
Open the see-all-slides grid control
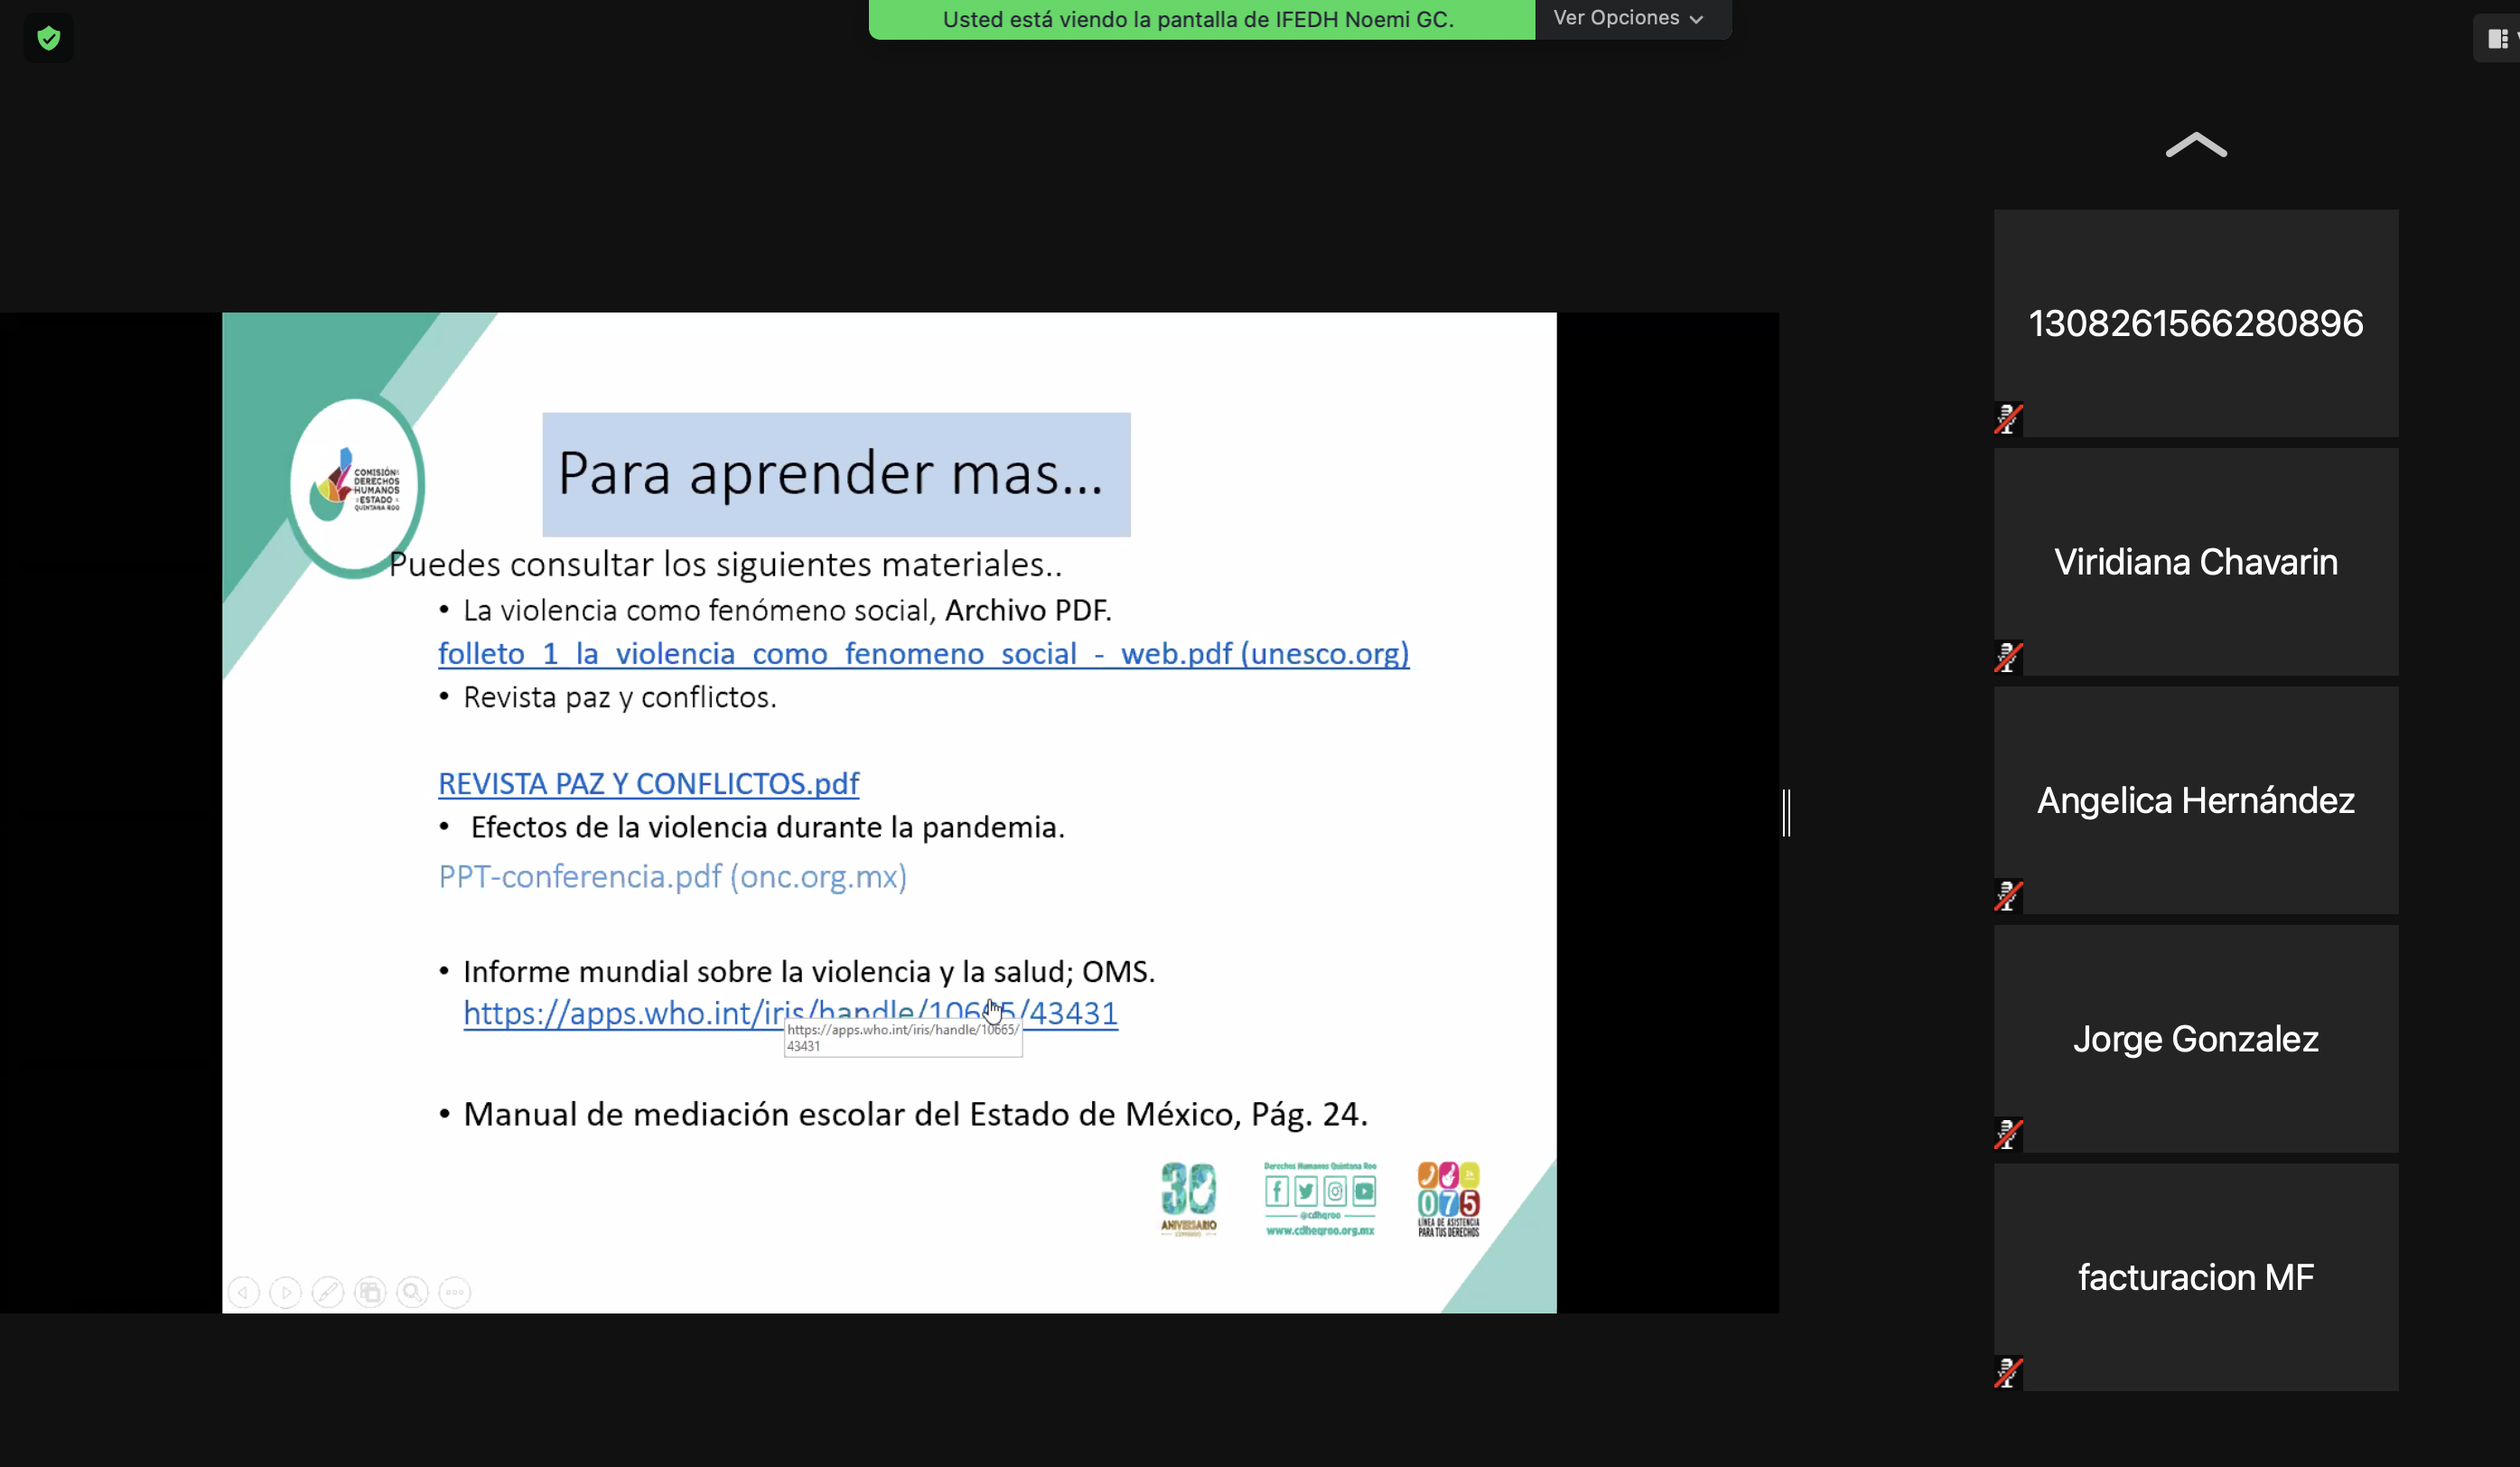[x=370, y=1292]
